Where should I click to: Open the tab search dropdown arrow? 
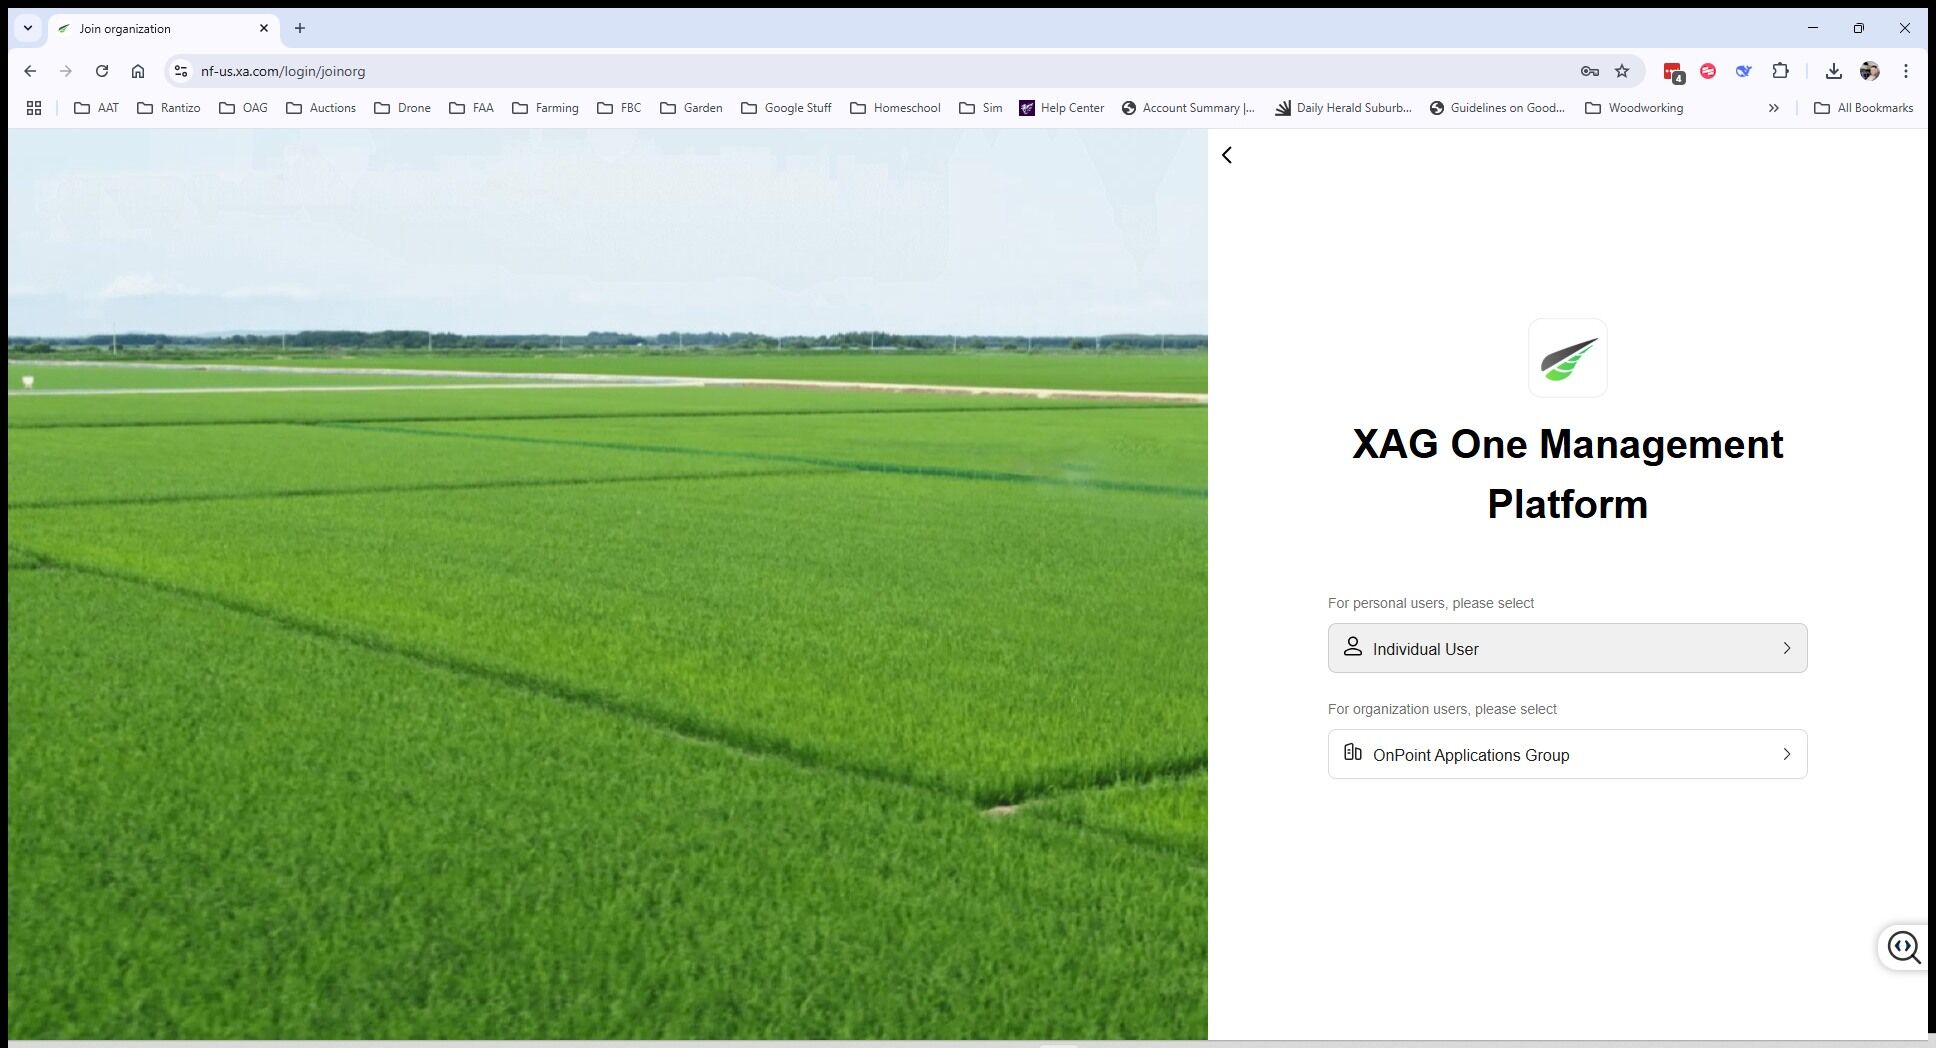(x=28, y=28)
